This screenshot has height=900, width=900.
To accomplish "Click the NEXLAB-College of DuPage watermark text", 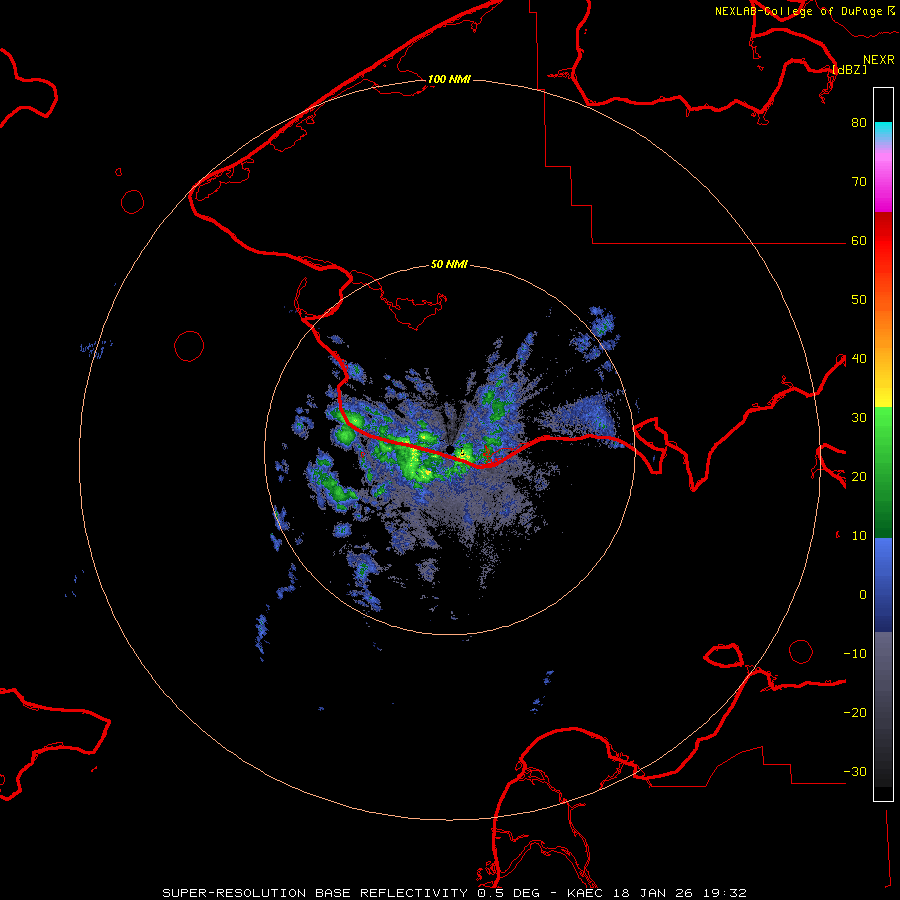I will (798, 11).
